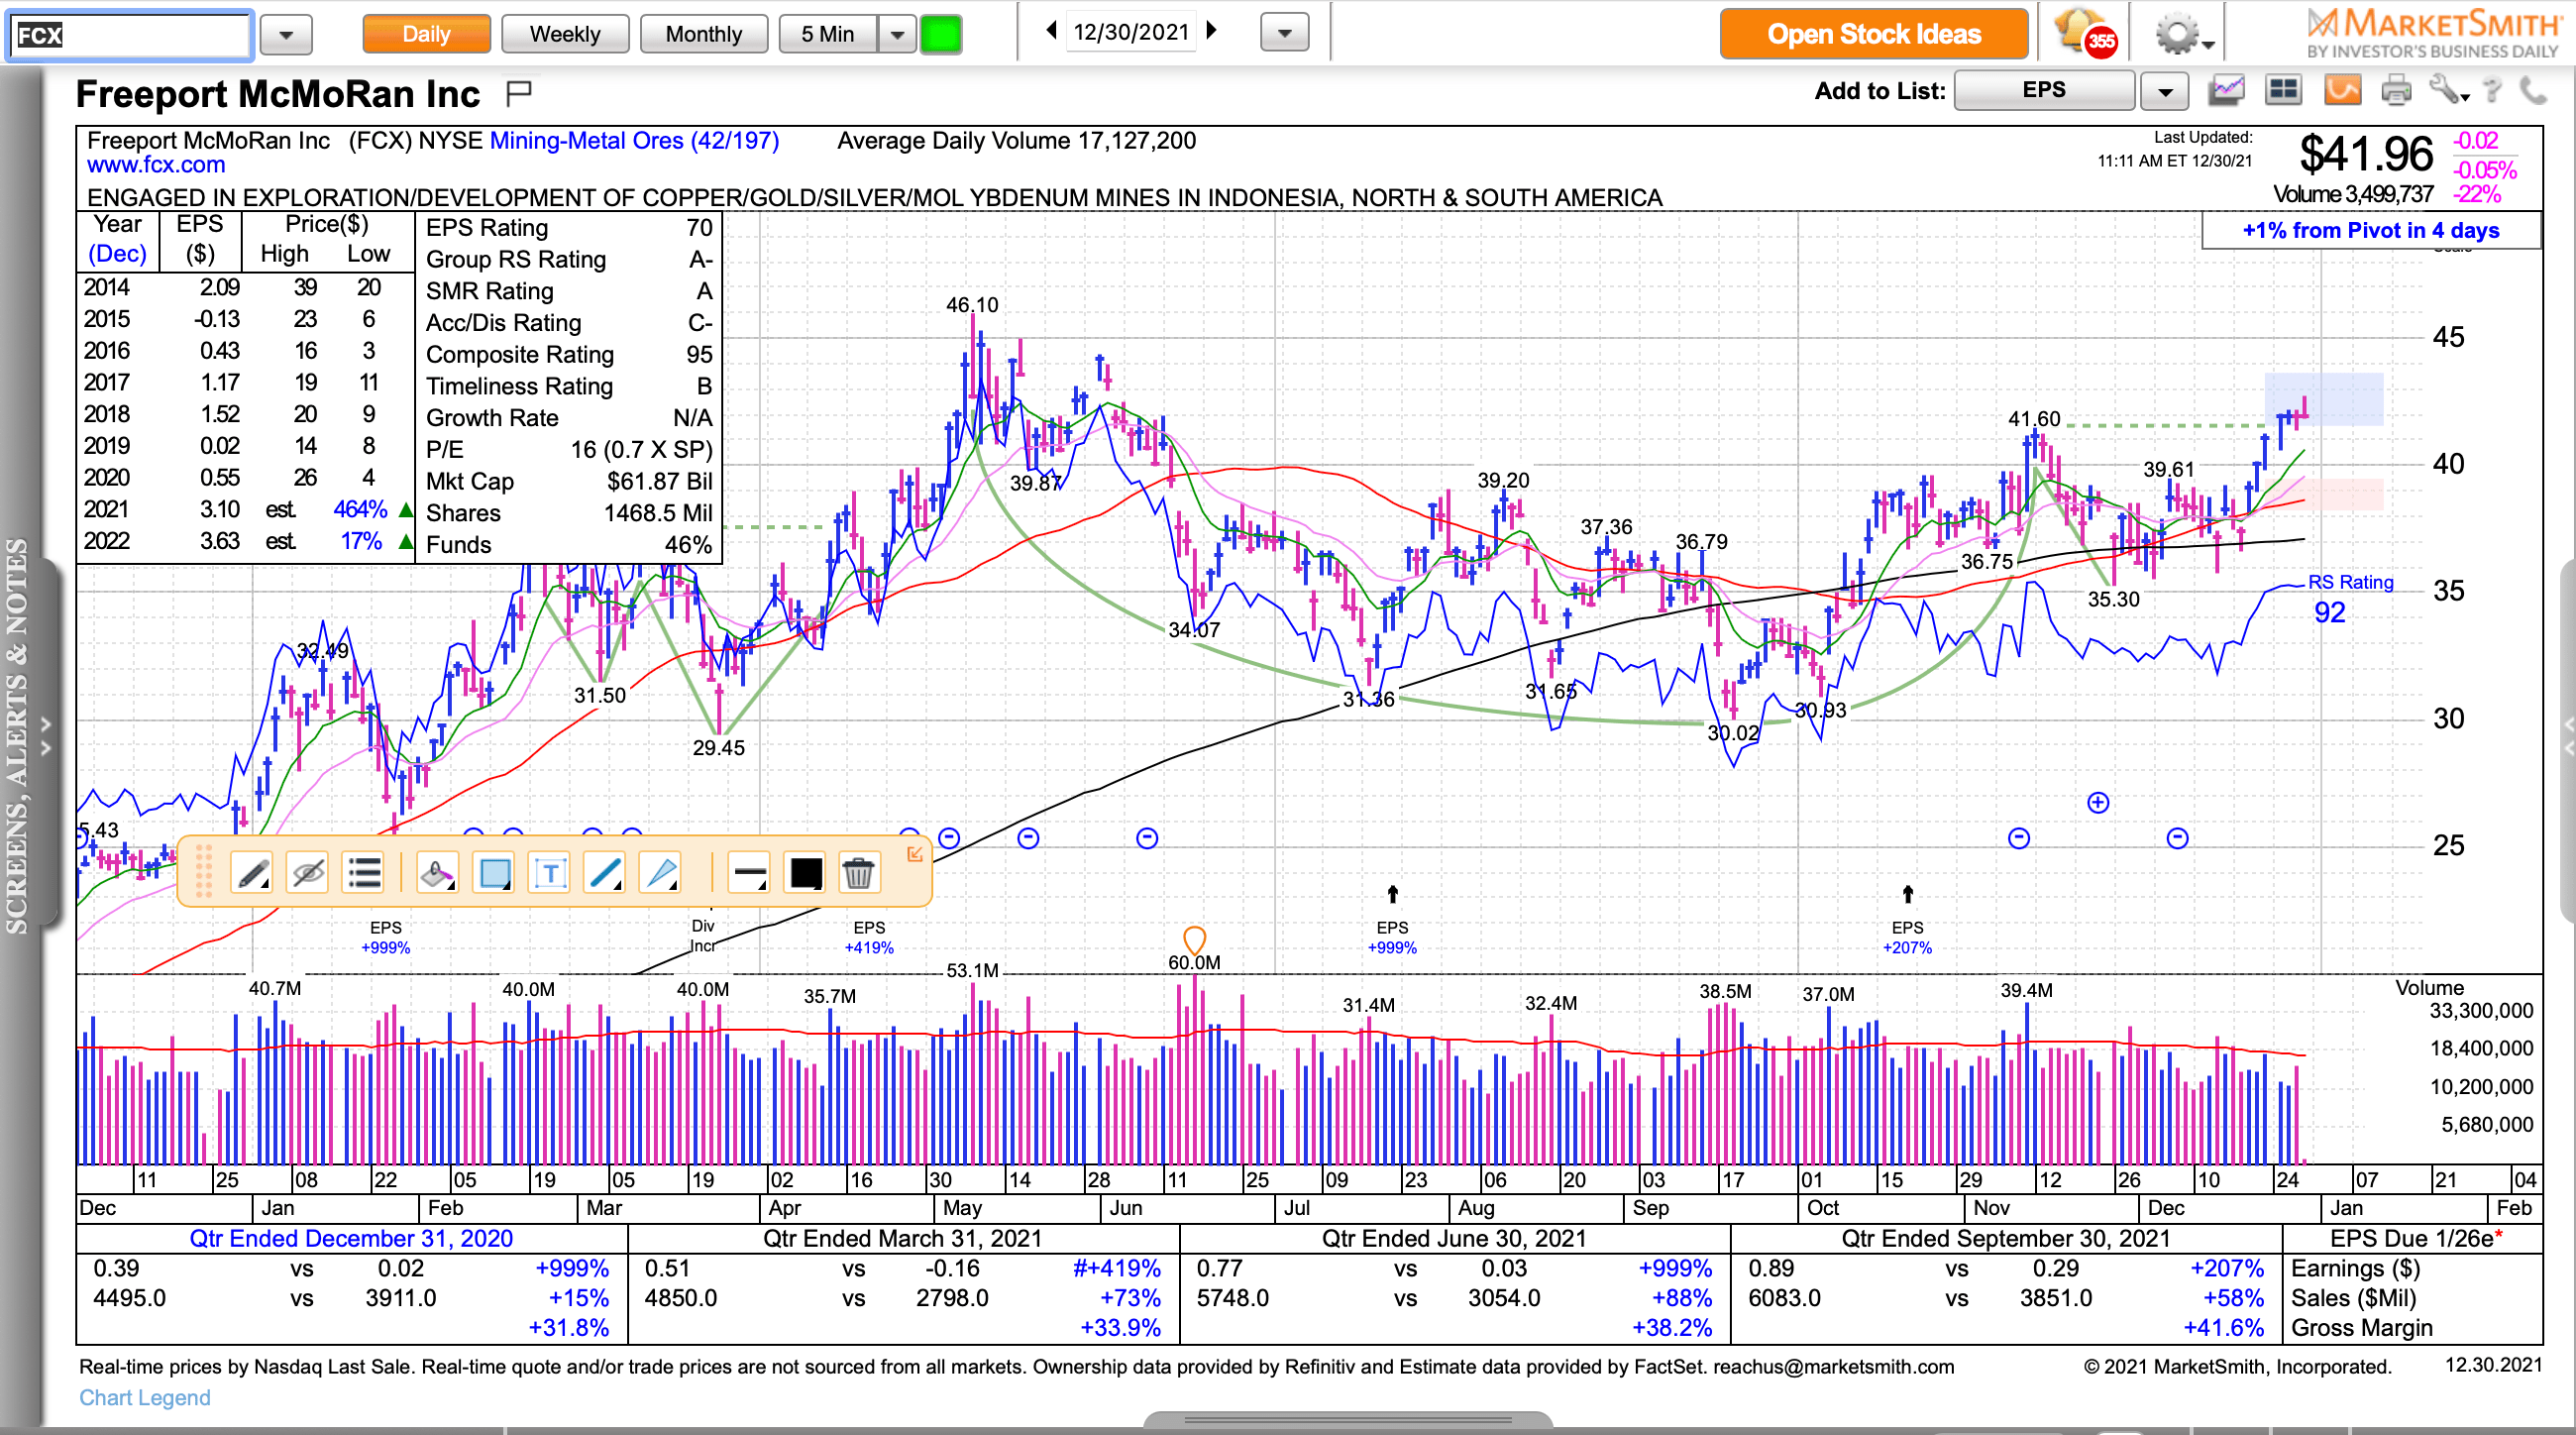Open the chart view icon
The height and width of the screenshot is (1435, 2576).
tap(2226, 91)
